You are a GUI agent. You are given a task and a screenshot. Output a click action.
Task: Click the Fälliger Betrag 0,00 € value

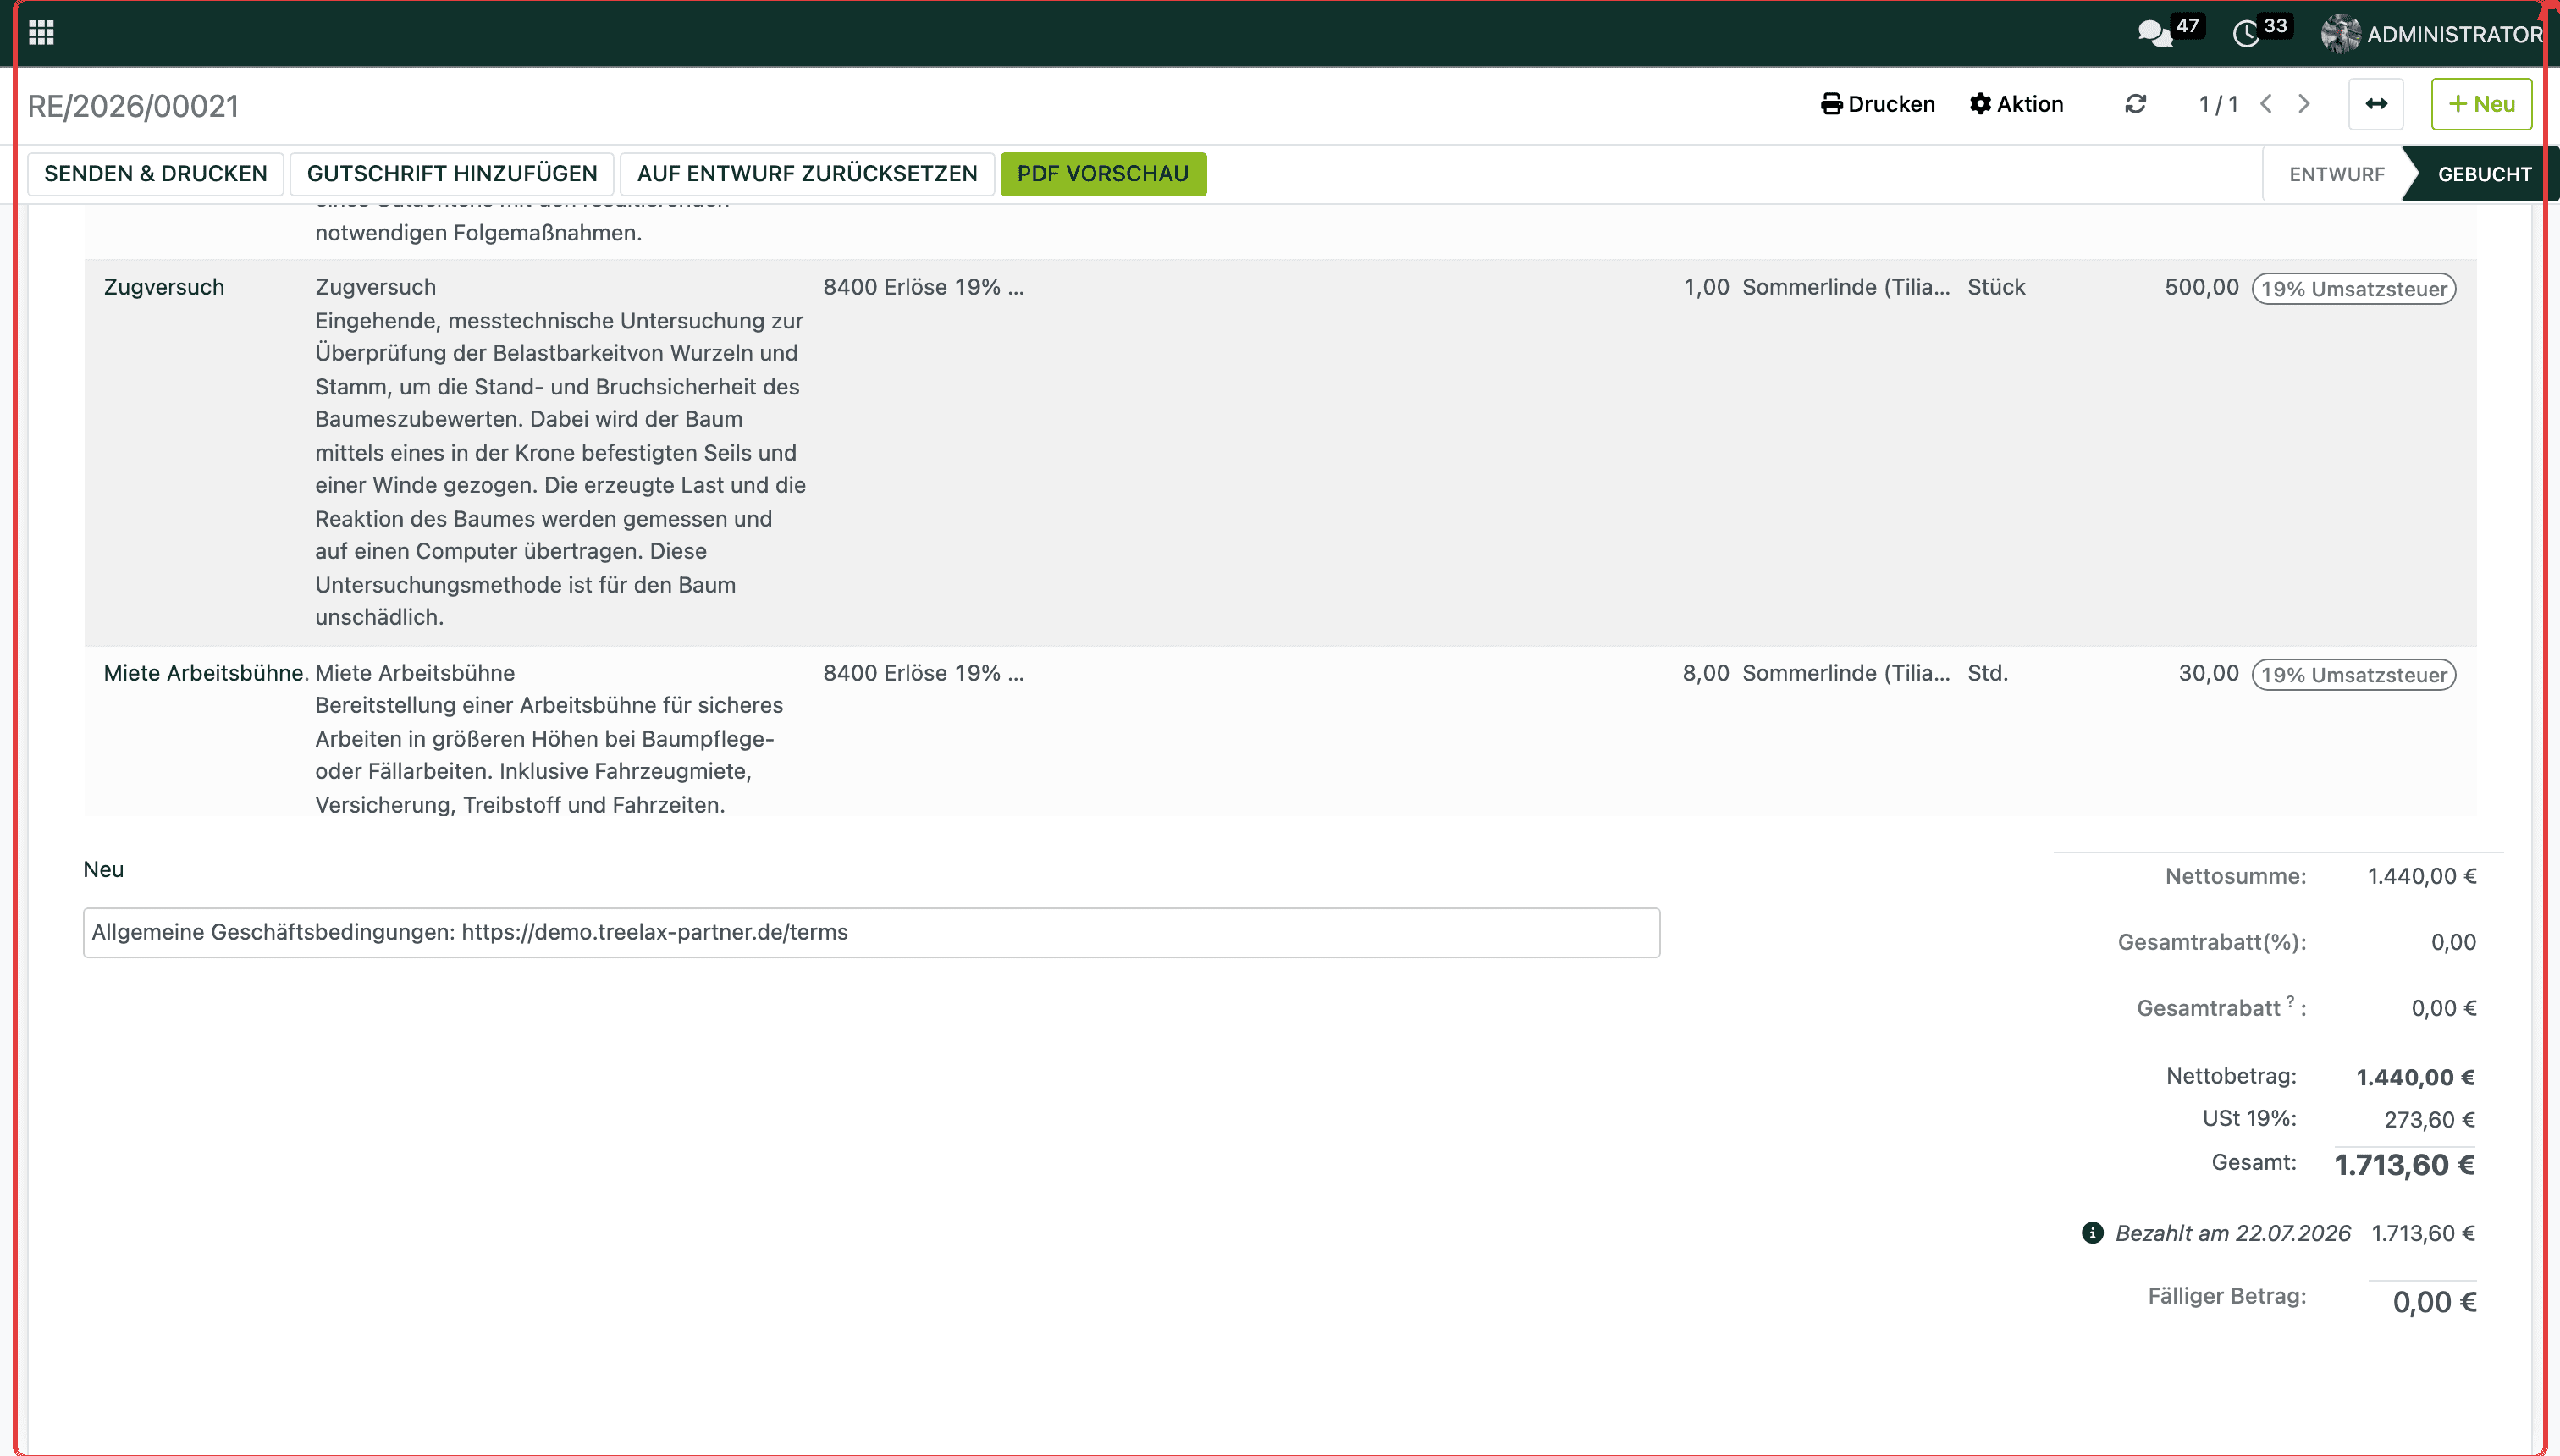(2434, 1302)
